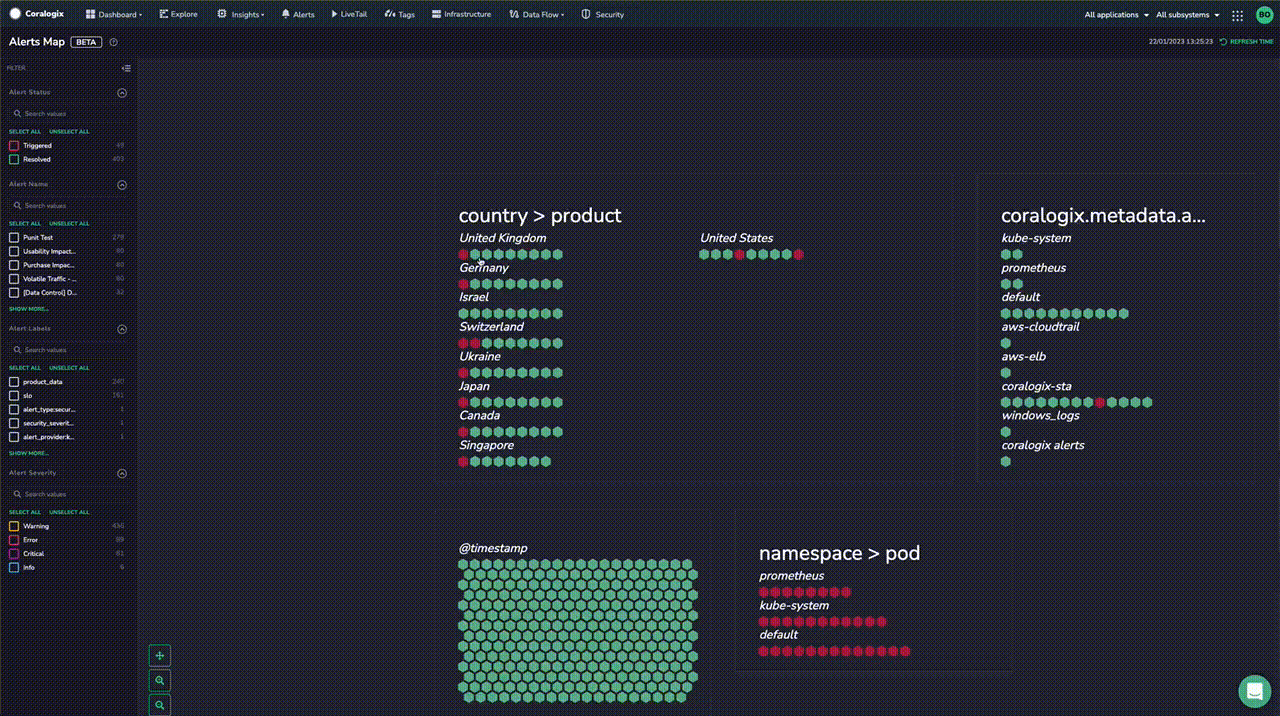Open the Insights dropdown menu
The width and height of the screenshot is (1280, 716).
(241, 15)
